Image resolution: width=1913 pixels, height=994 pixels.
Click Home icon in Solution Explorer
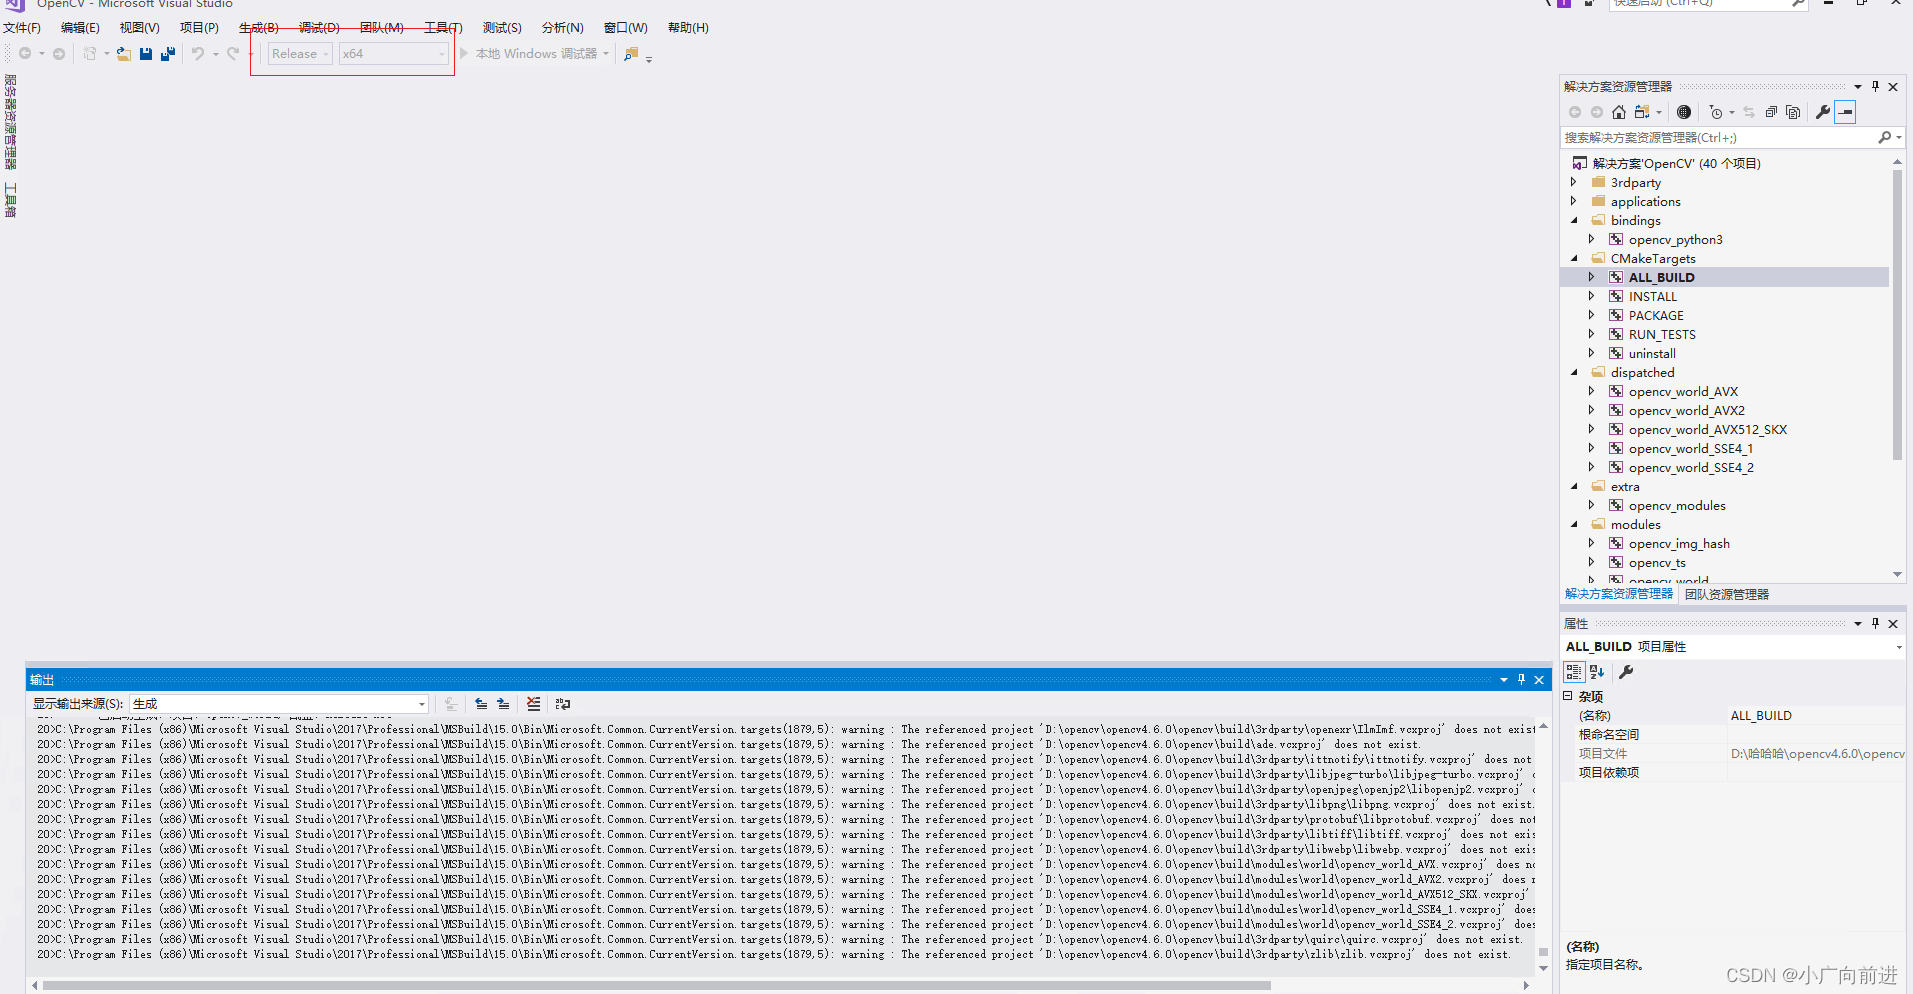[1619, 112]
